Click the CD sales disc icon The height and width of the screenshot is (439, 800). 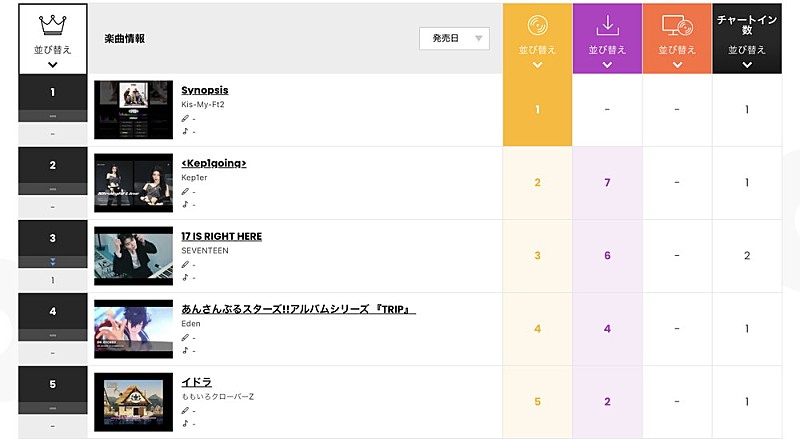tap(537, 25)
